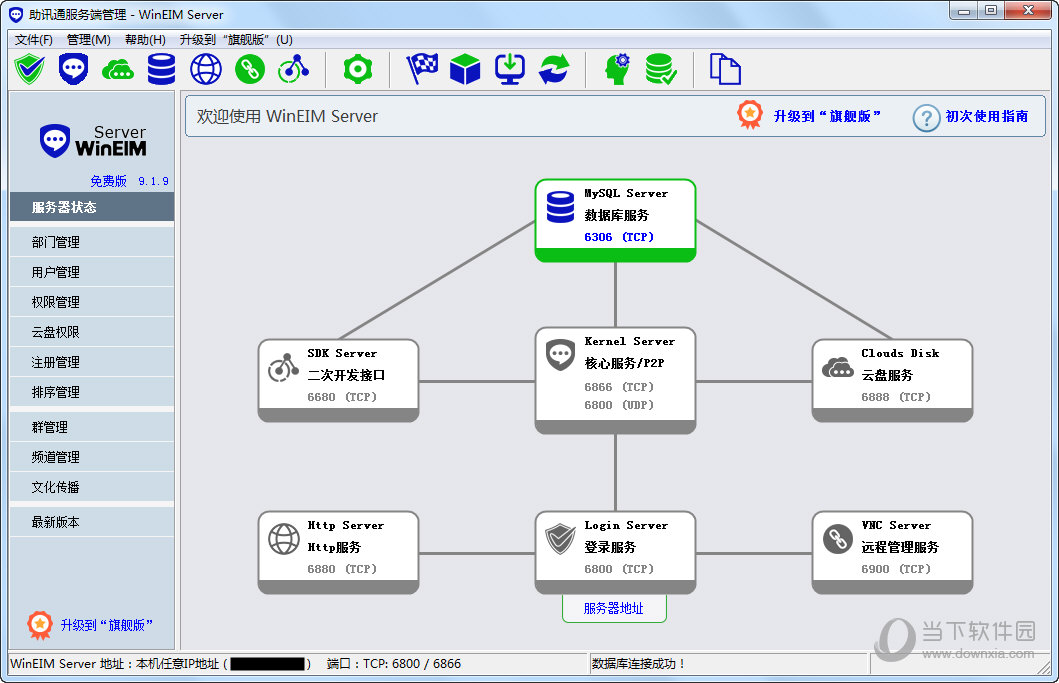Open the 管理(M) menu
The height and width of the screenshot is (683, 1059).
click(88, 40)
